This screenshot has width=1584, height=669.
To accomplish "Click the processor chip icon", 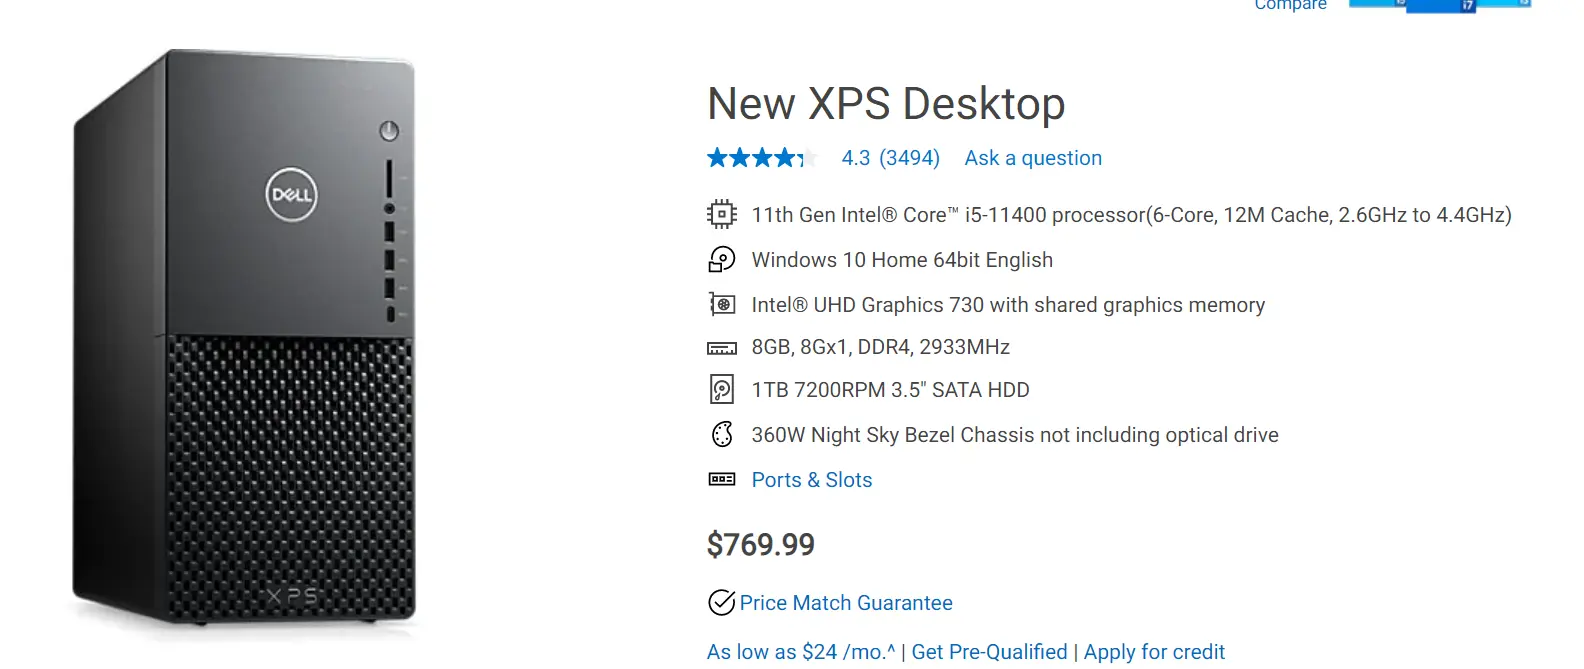I will point(721,214).
